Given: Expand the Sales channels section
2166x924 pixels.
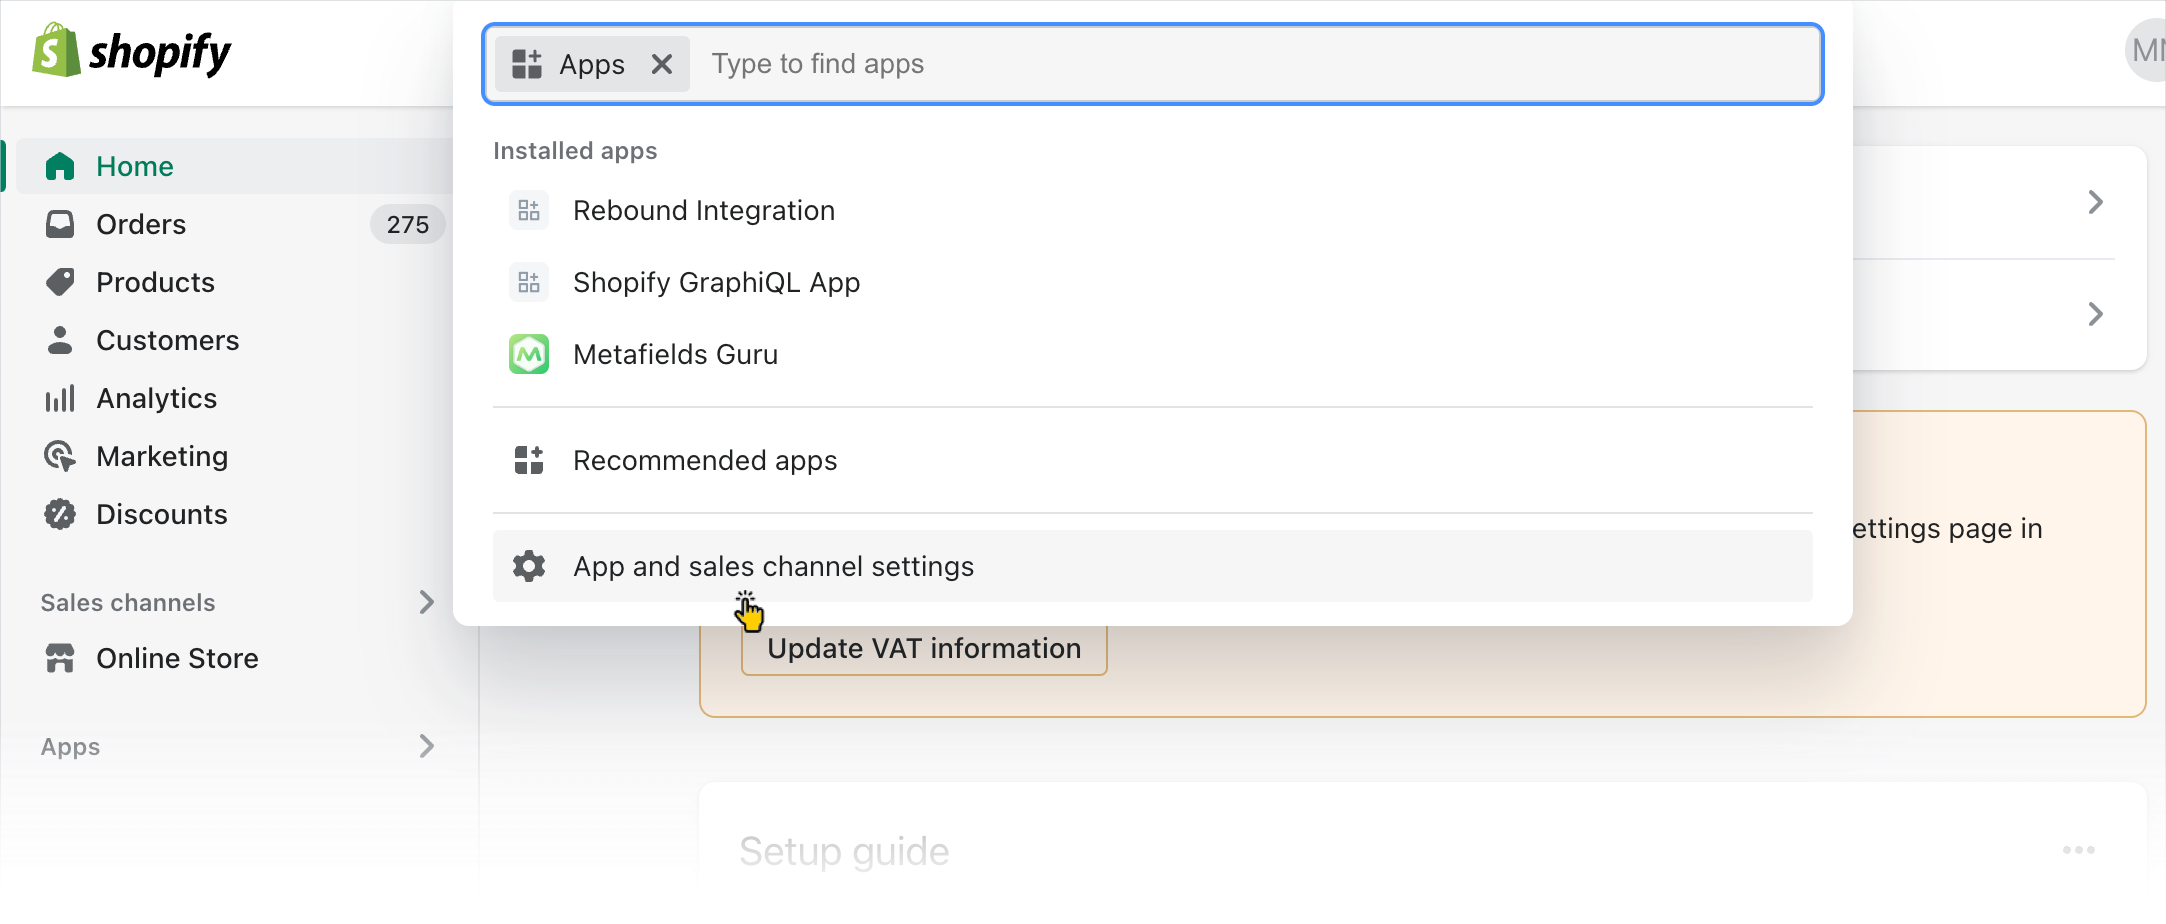Looking at the screenshot, I should point(426,602).
